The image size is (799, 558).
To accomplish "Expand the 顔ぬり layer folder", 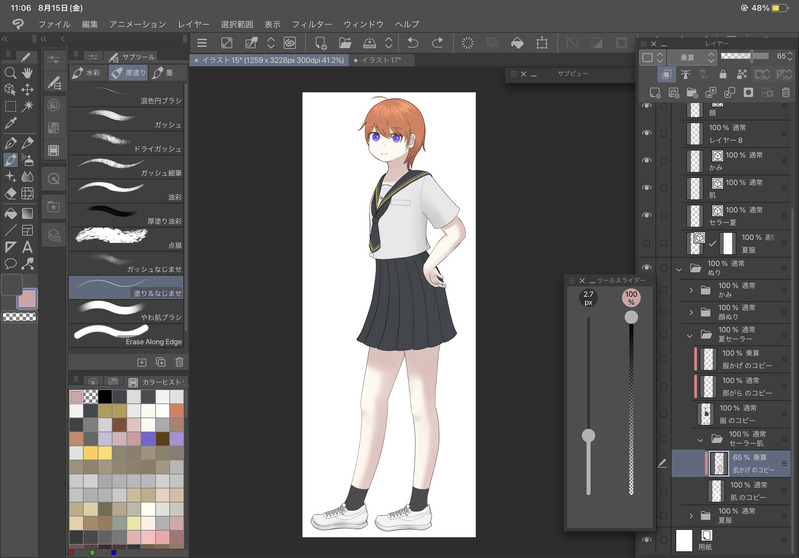I will [690, 313].
